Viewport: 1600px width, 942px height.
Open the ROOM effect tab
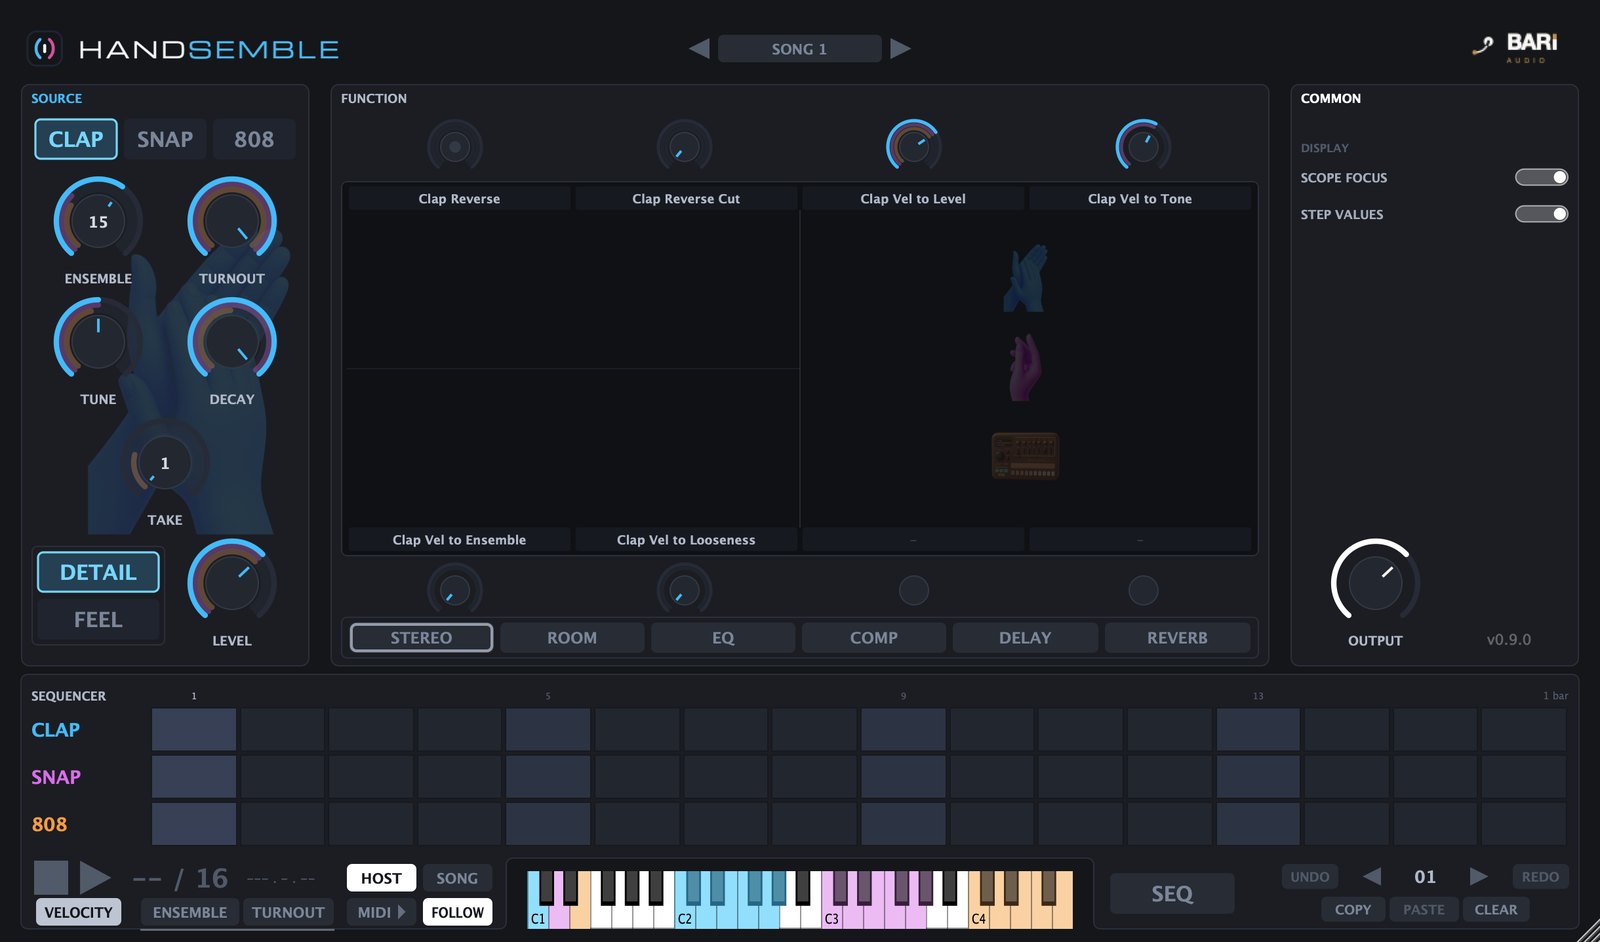(572, 638)
